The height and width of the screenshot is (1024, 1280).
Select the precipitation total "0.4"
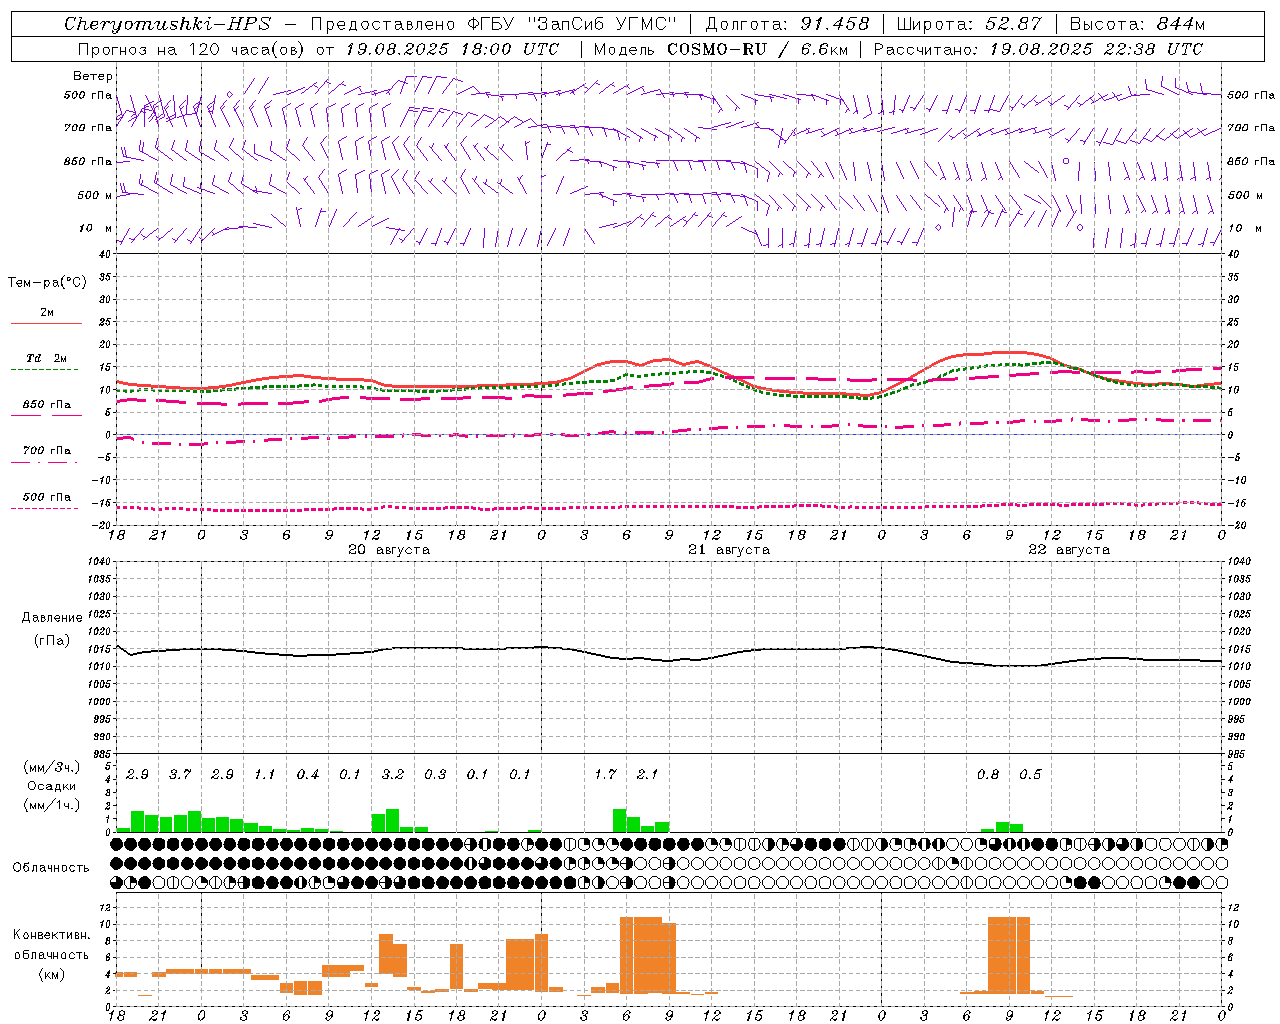[x=308, y=775]
